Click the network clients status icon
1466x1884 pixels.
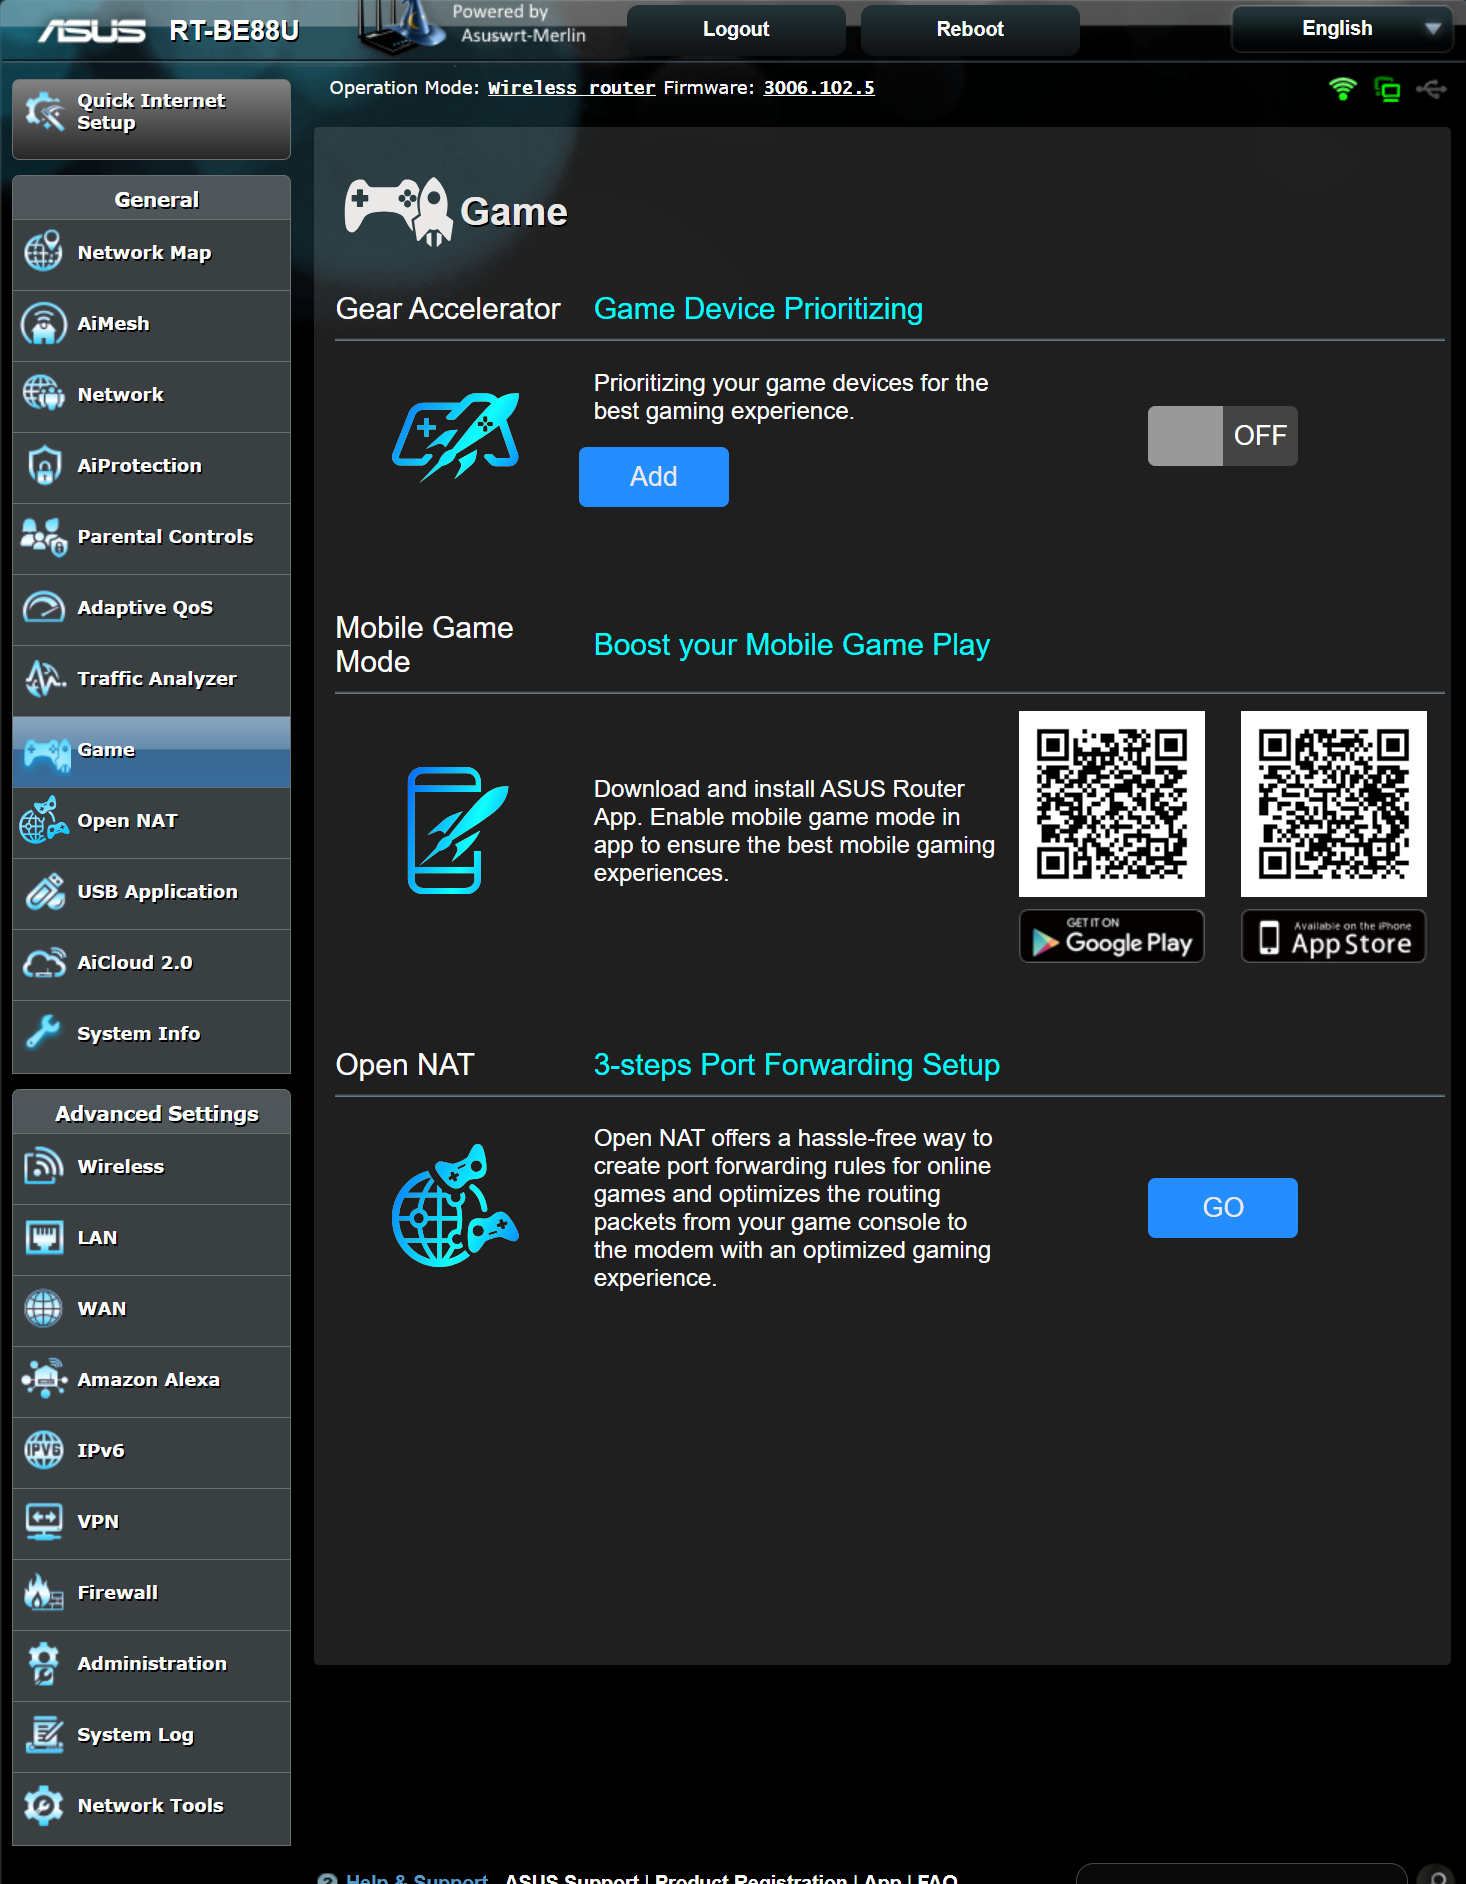(x=1387, y=90)
